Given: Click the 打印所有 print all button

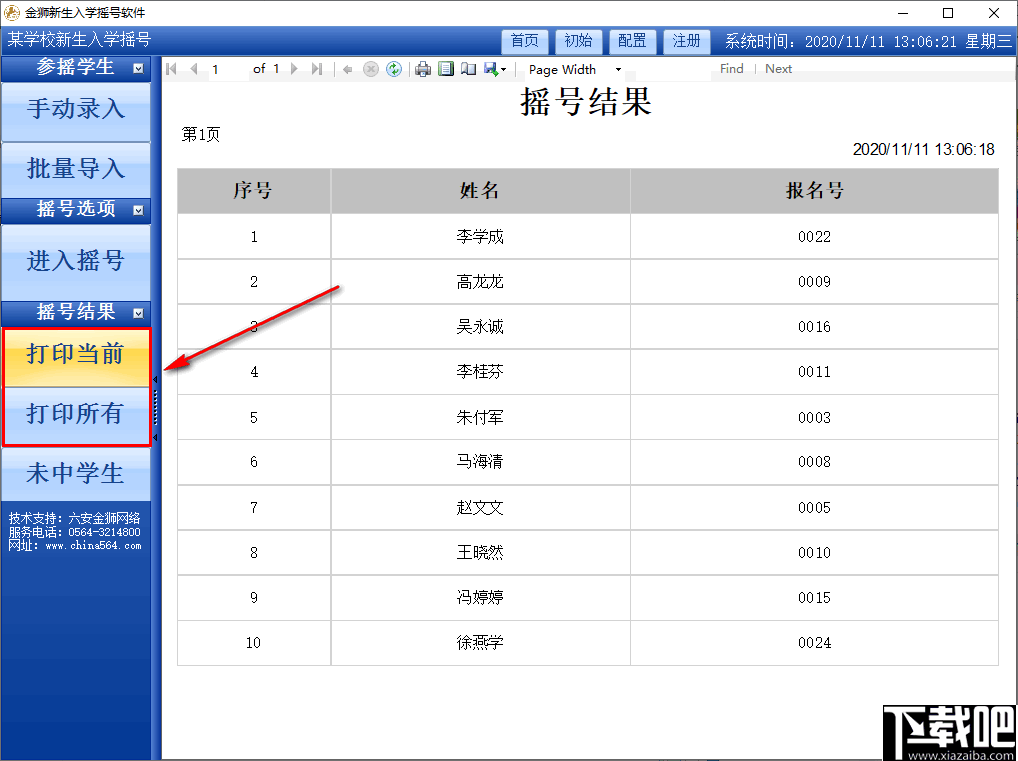Looking at the screenshot, I should (77, 412).
